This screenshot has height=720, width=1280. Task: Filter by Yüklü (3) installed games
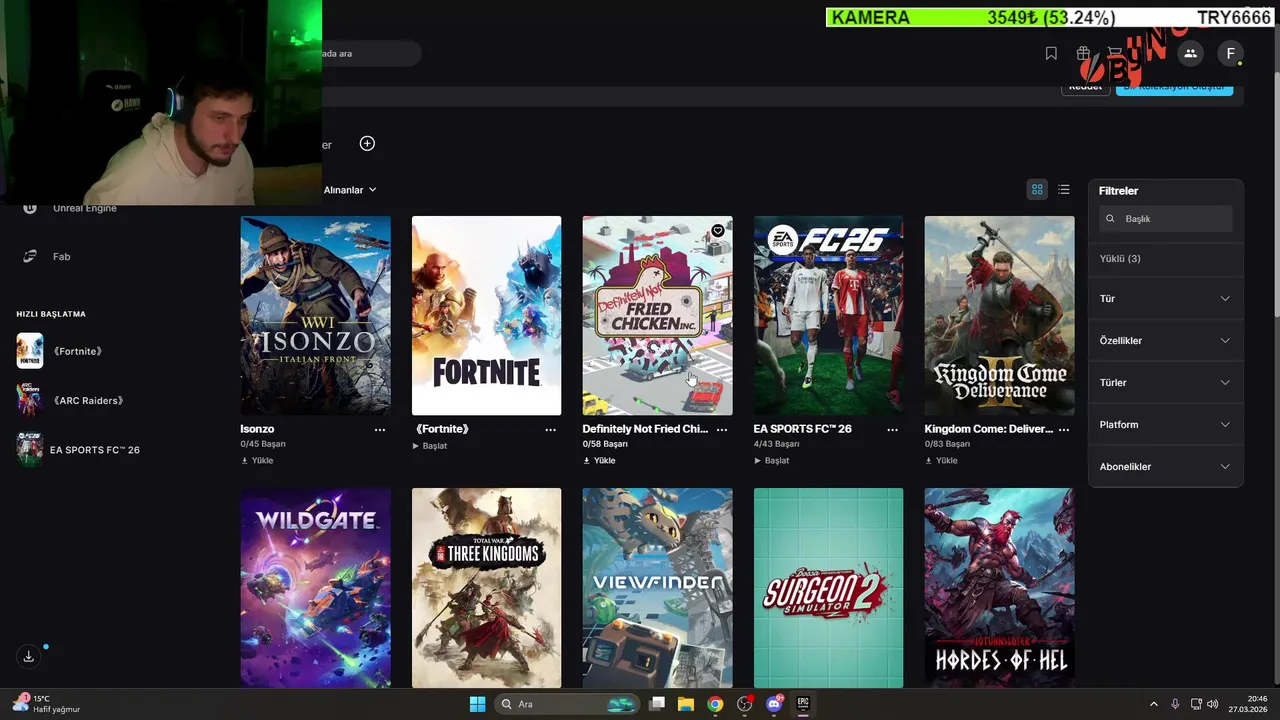tap(1120, 259)
